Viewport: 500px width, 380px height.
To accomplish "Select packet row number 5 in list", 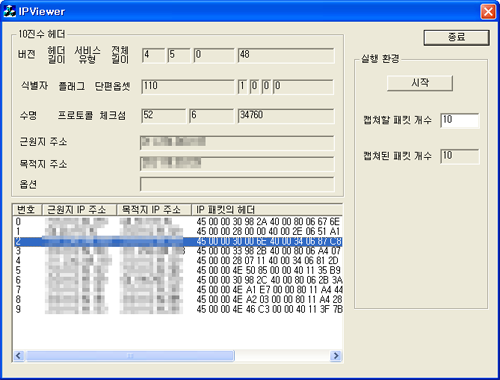I will [x=178, y=270].
